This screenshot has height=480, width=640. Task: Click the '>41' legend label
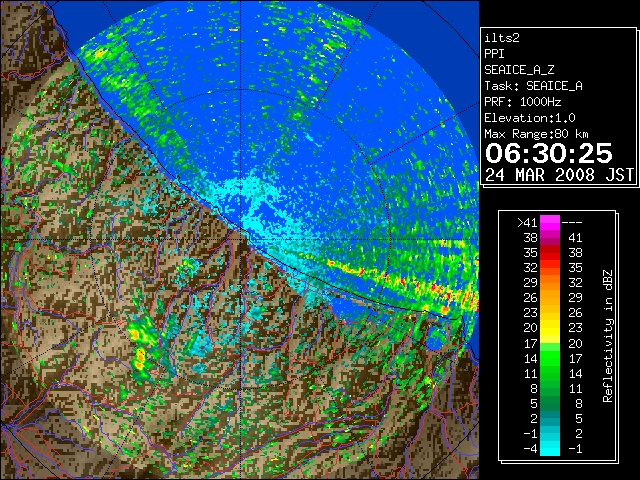[x=527, y=222]
